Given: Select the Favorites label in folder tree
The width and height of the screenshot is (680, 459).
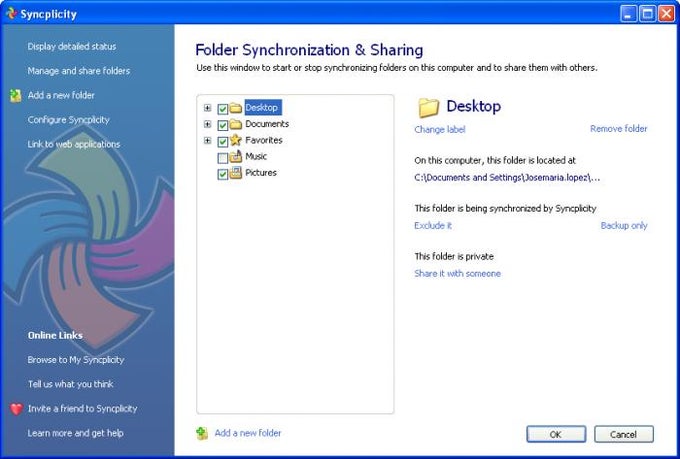Looking at the screenshot, I should (x=264, y=140).
